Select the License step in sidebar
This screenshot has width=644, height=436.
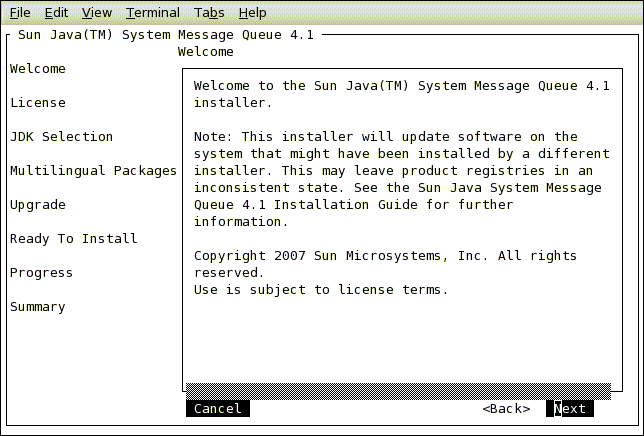click(x=38, y=103)
